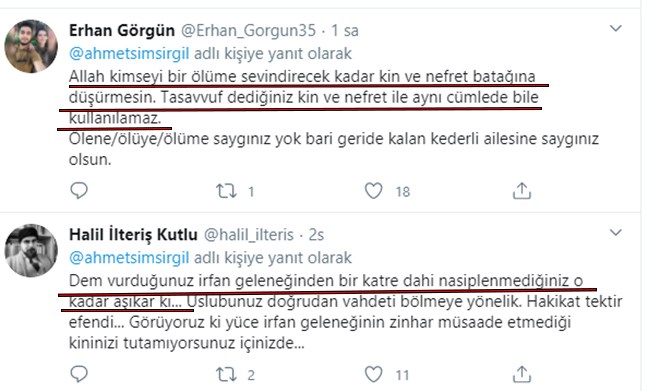This screenshot has height=391, width=660.
Task: Visit @ahmetsimsirgil mention in first tweet
Action: (129, 54)
